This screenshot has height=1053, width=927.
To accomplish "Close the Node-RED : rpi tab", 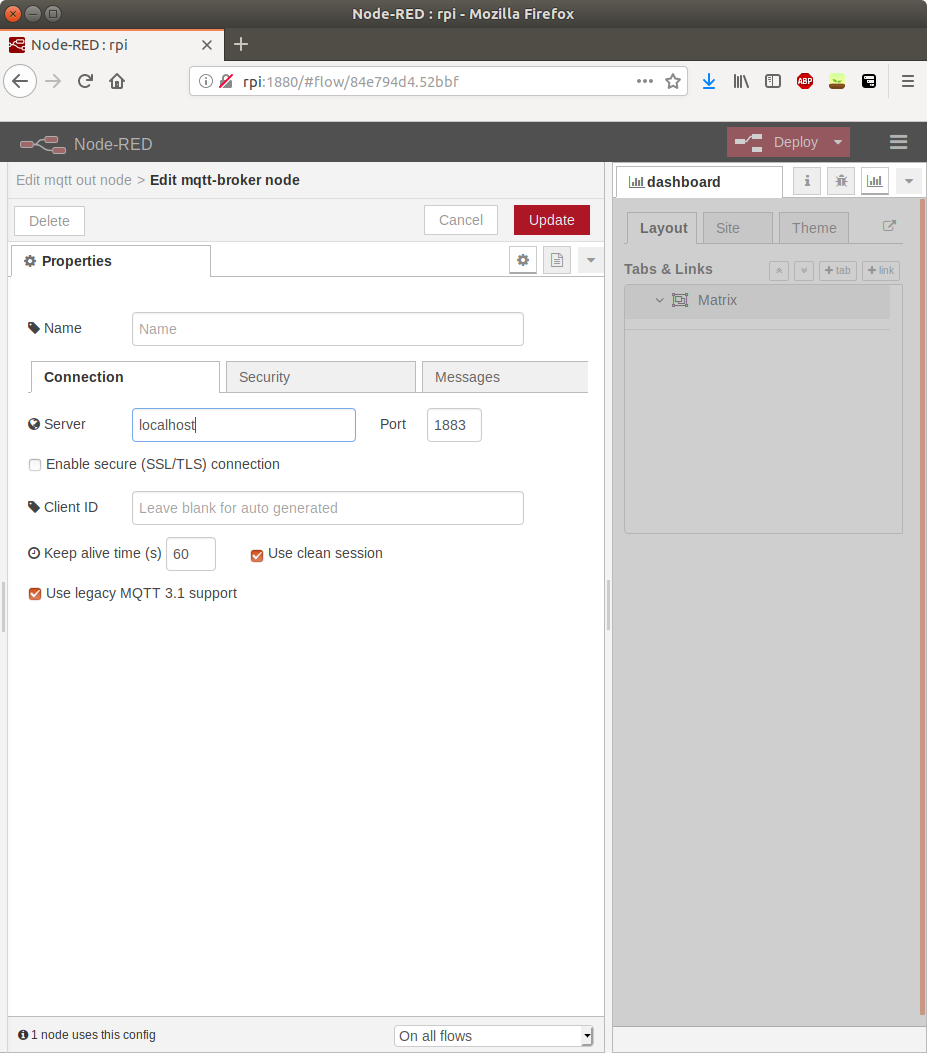I will (207, 45).
